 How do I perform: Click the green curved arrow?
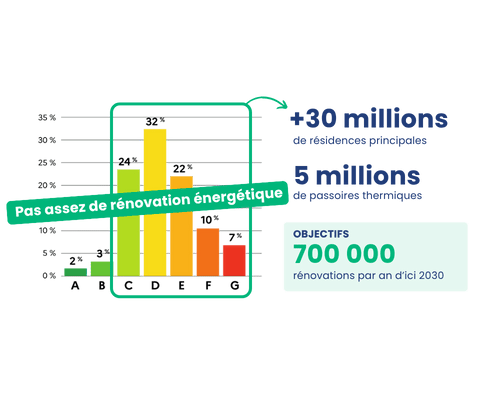267,101
